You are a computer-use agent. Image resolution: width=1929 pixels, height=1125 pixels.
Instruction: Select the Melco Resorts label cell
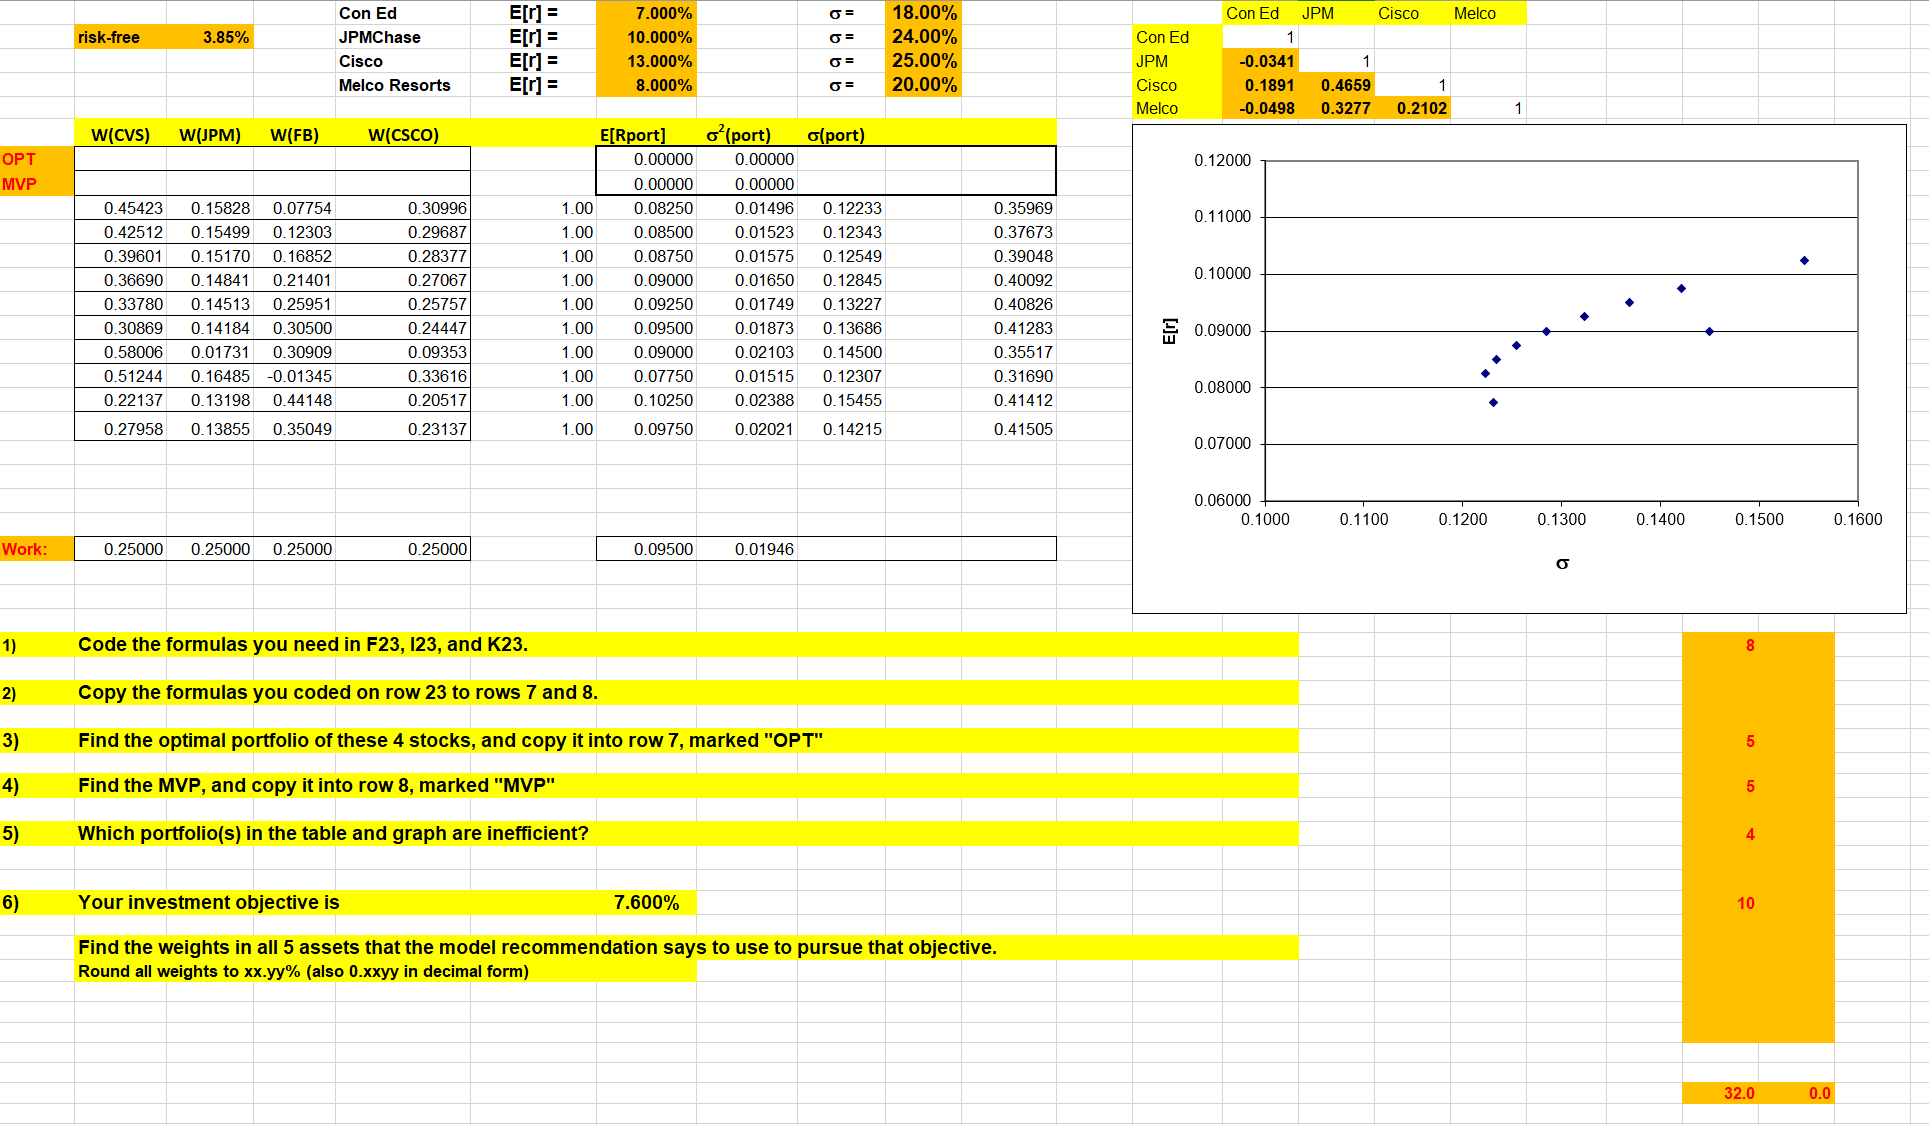(x=397, y=85)
